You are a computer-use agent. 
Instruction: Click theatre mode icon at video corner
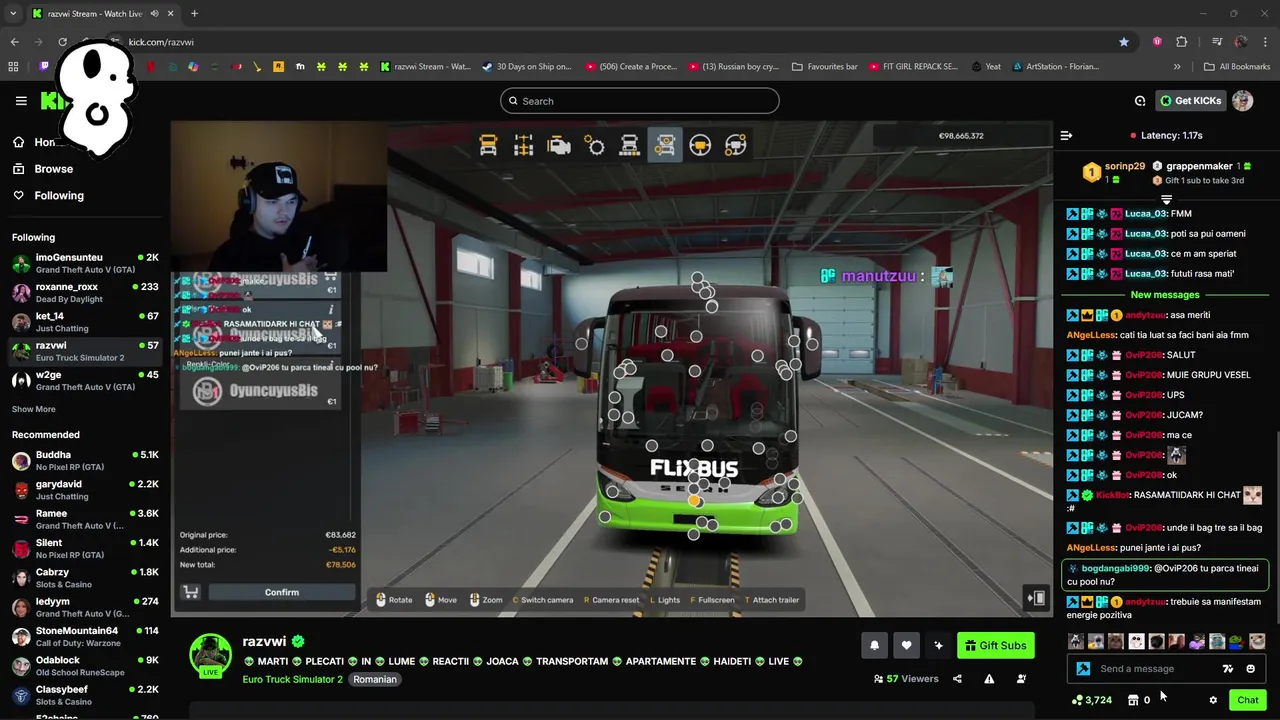(x=1037, y=599)
